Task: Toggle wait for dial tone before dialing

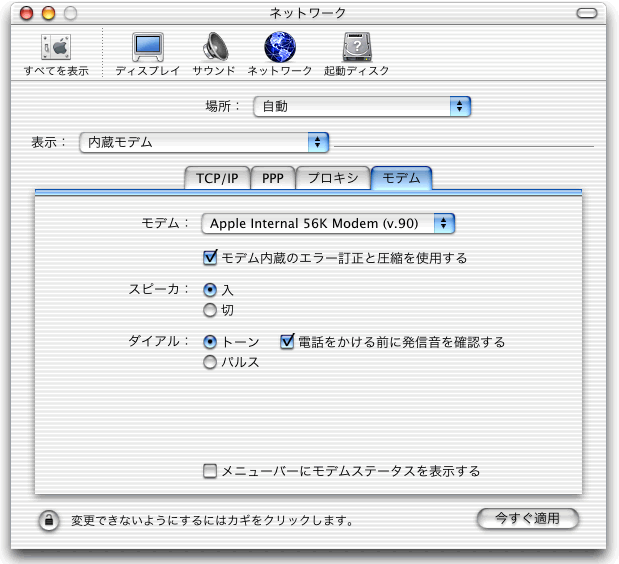Action: tap(288, 342)
